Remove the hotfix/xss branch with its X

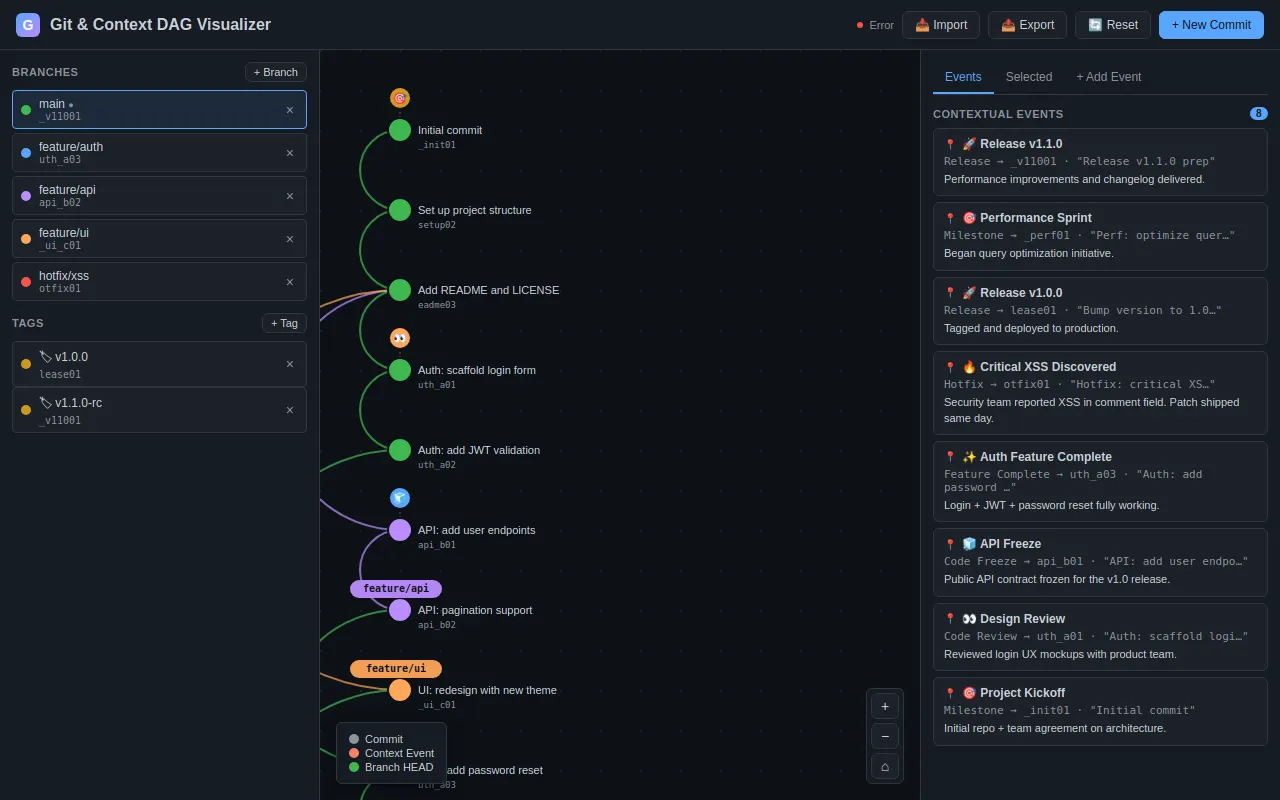[x=290, y=282]
